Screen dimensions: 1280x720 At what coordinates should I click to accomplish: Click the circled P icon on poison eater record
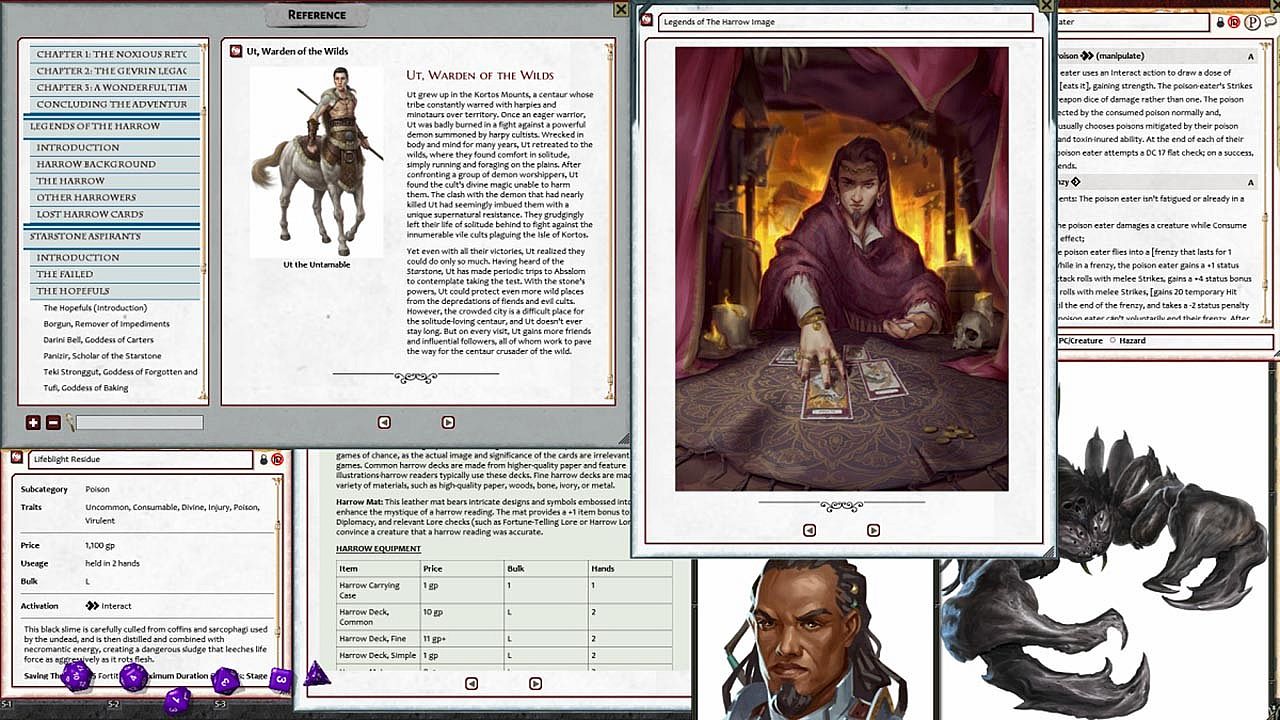tap(1251, 22)
